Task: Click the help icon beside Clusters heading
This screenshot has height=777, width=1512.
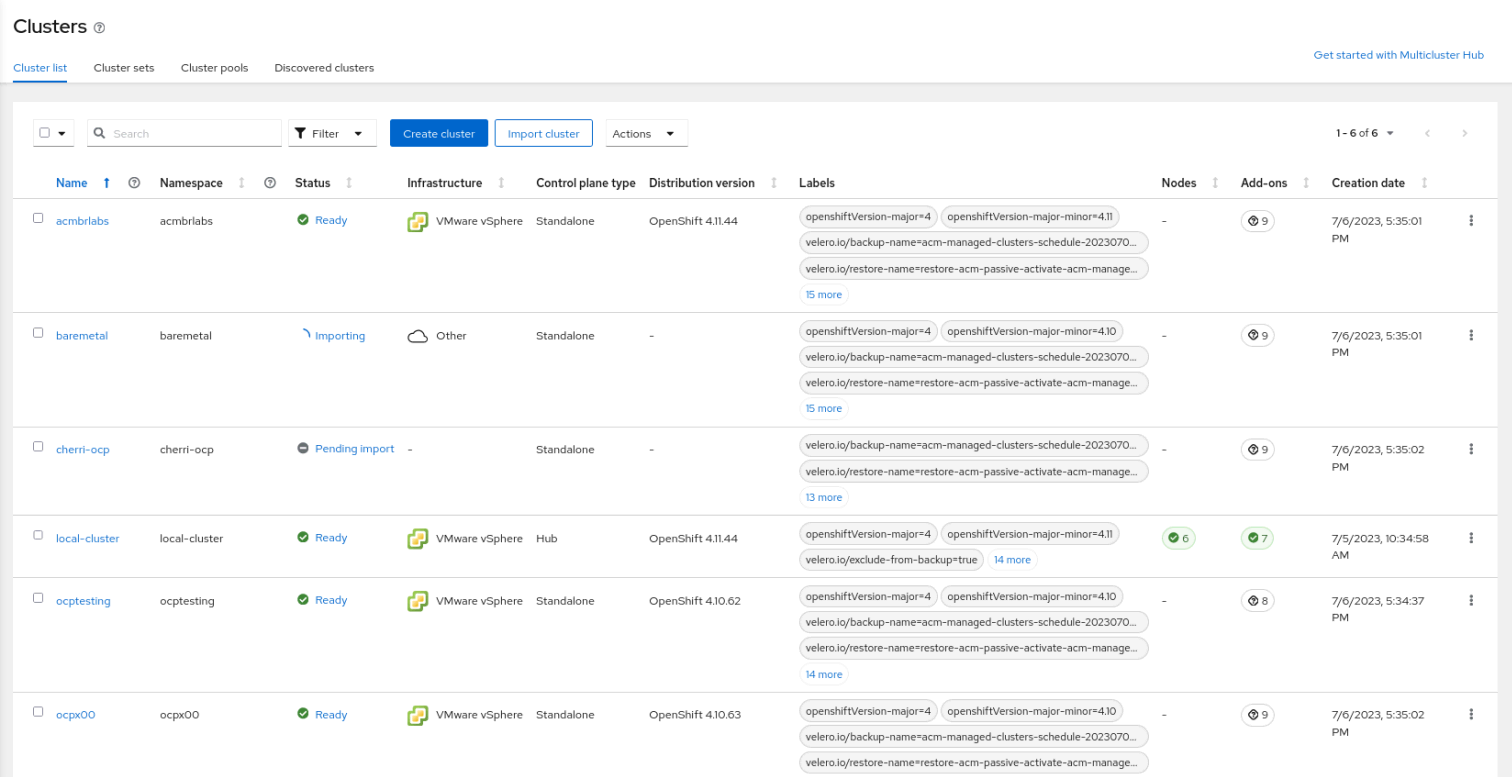Action: 98,27
